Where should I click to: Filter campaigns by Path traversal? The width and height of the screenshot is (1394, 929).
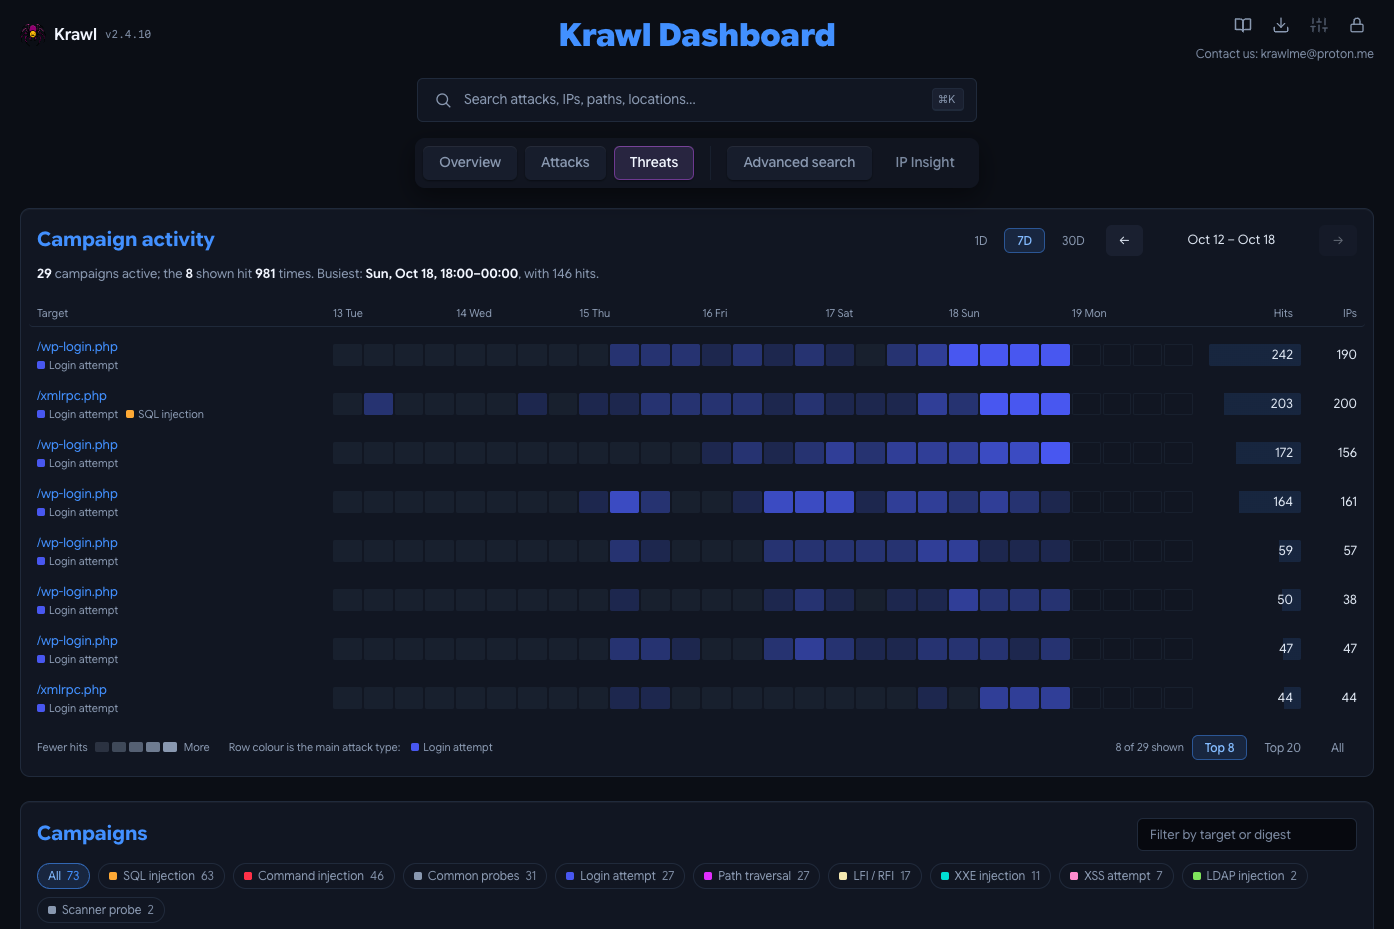click(757, 876)
